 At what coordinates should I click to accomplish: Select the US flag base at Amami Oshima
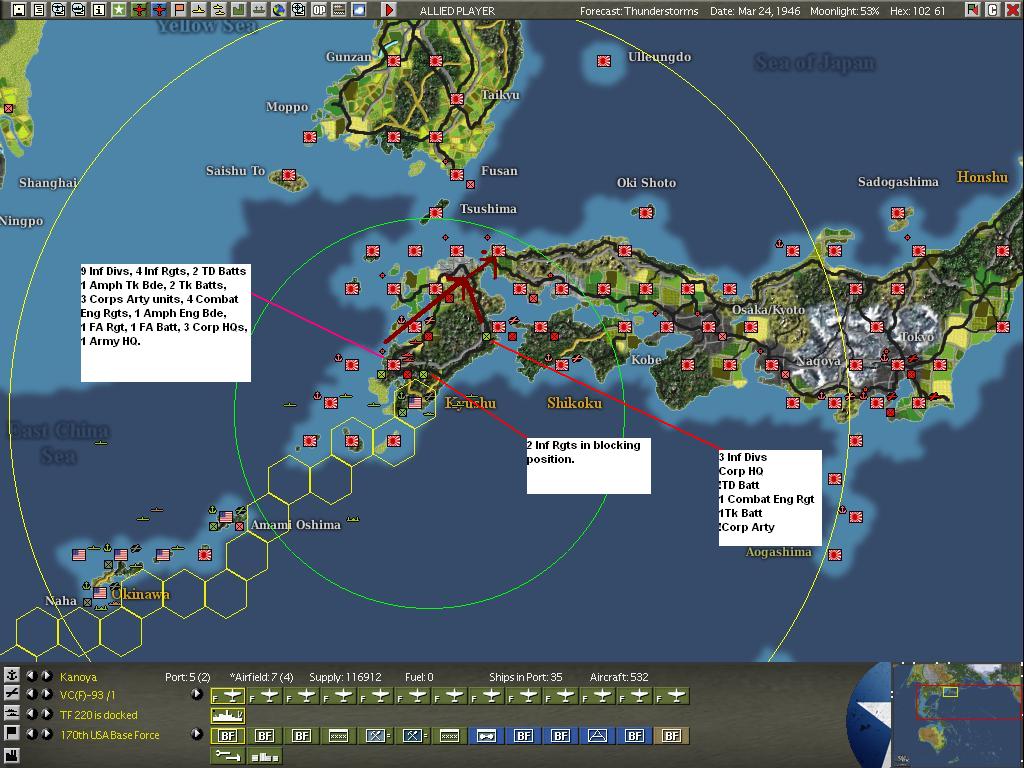pyautogui.click(x=226, y=517)
